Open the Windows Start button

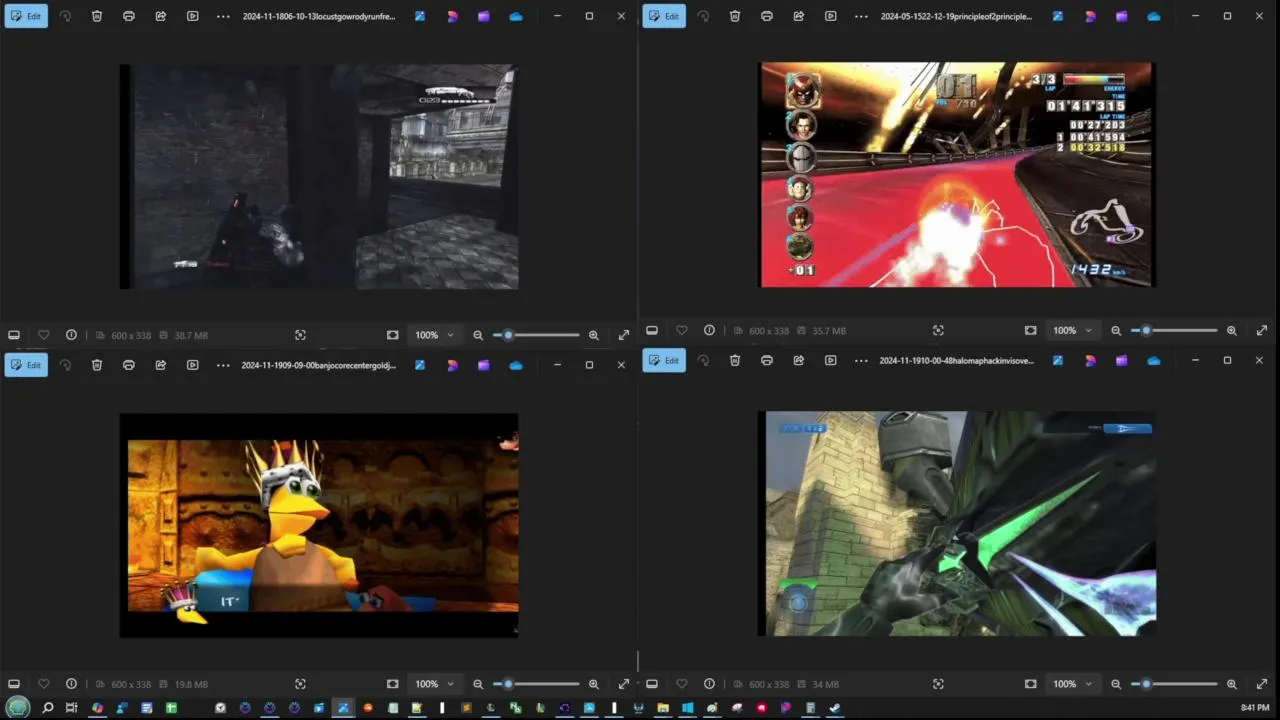click(x=19, y=708)
